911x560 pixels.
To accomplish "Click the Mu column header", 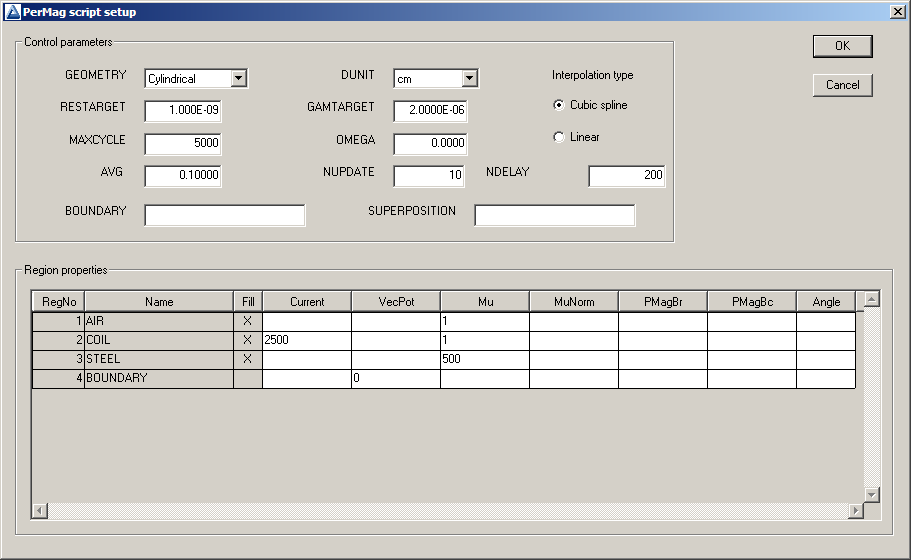I will [484, 302].
